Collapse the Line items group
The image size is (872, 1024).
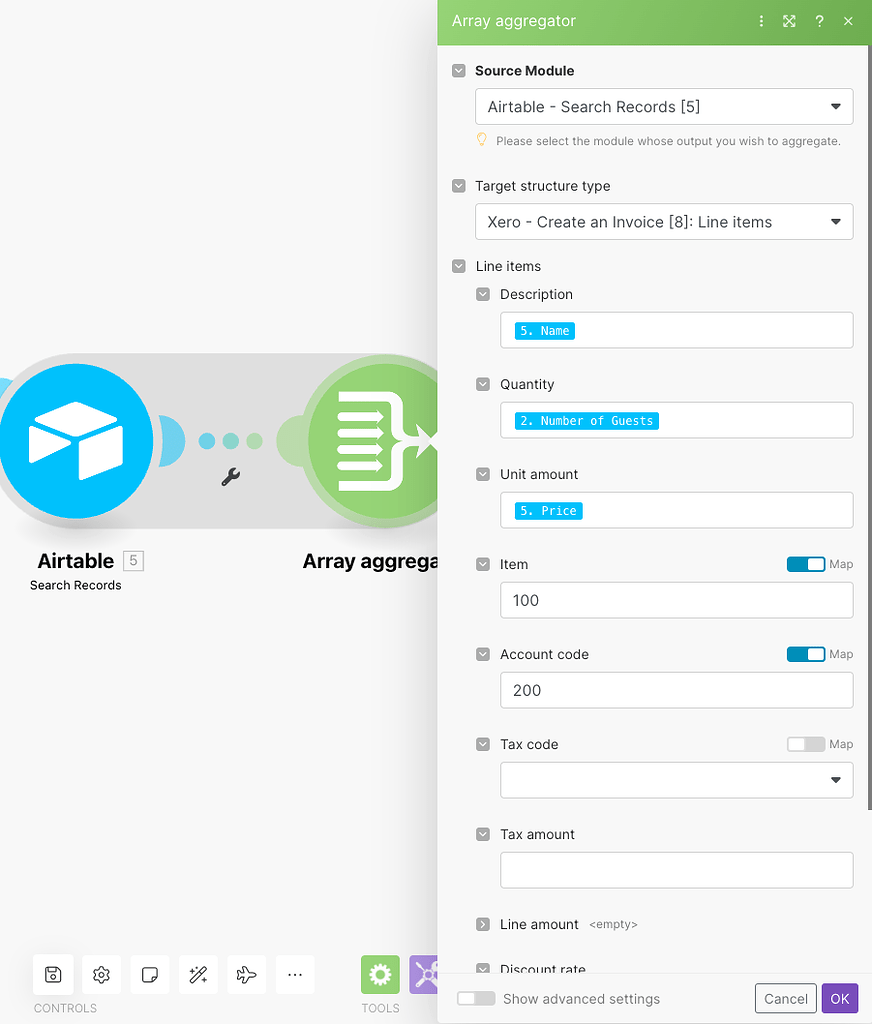click(459, 266)
